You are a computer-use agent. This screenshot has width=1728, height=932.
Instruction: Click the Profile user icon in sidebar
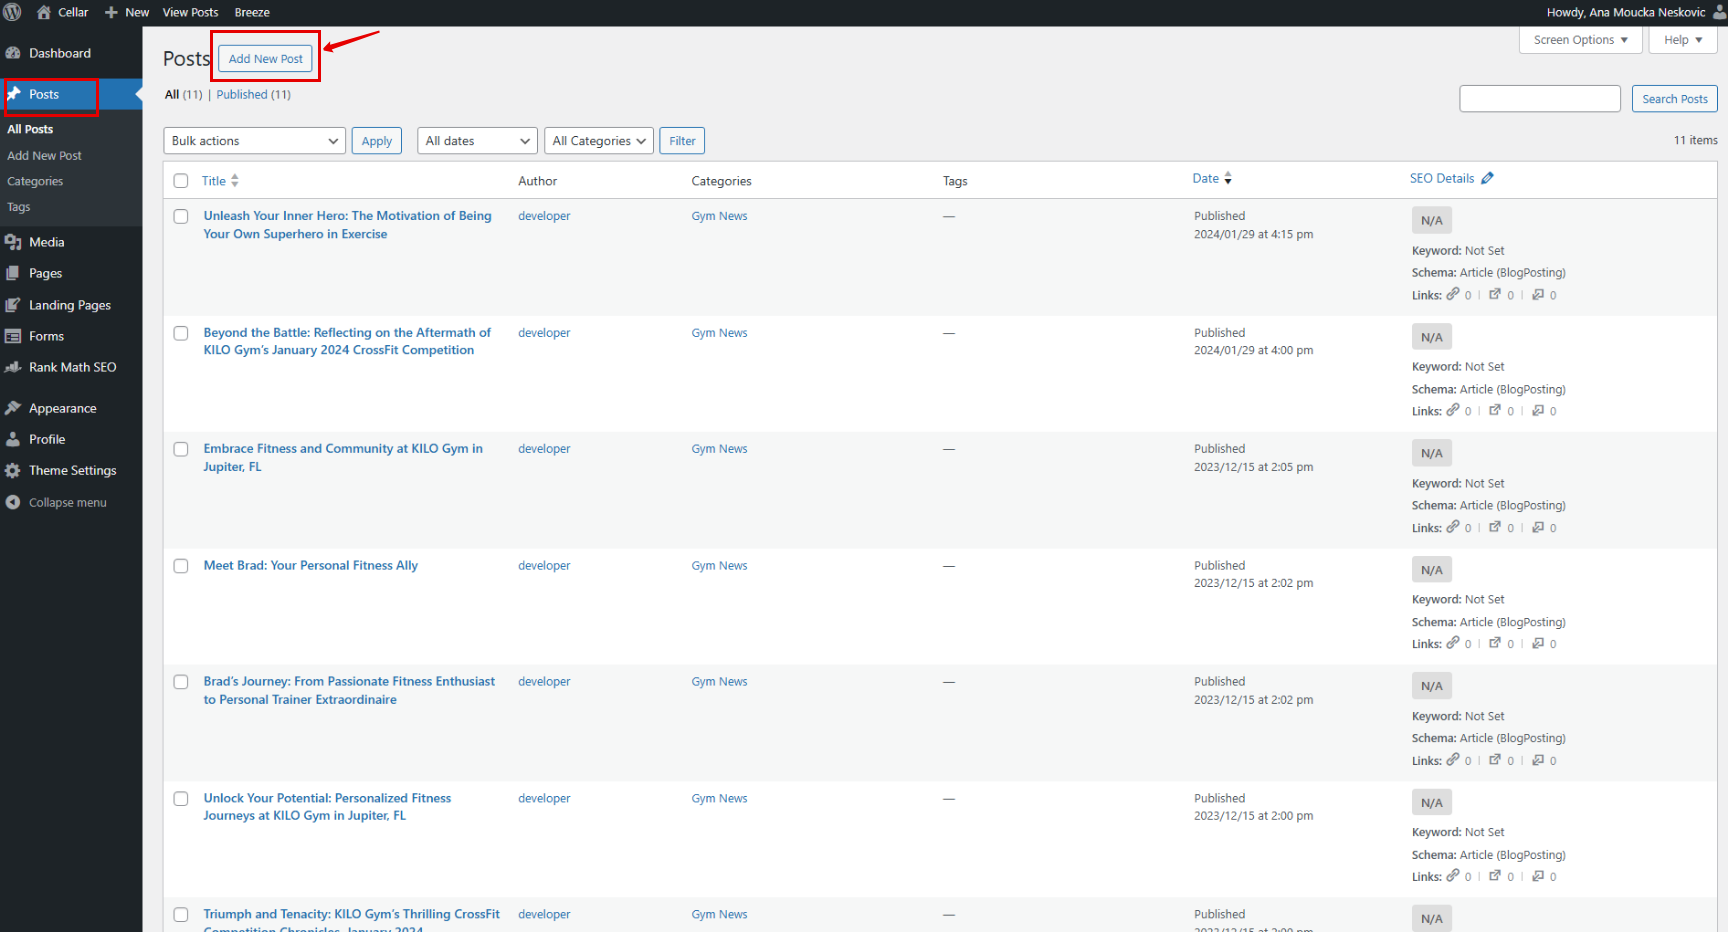(x=13, y=439)
